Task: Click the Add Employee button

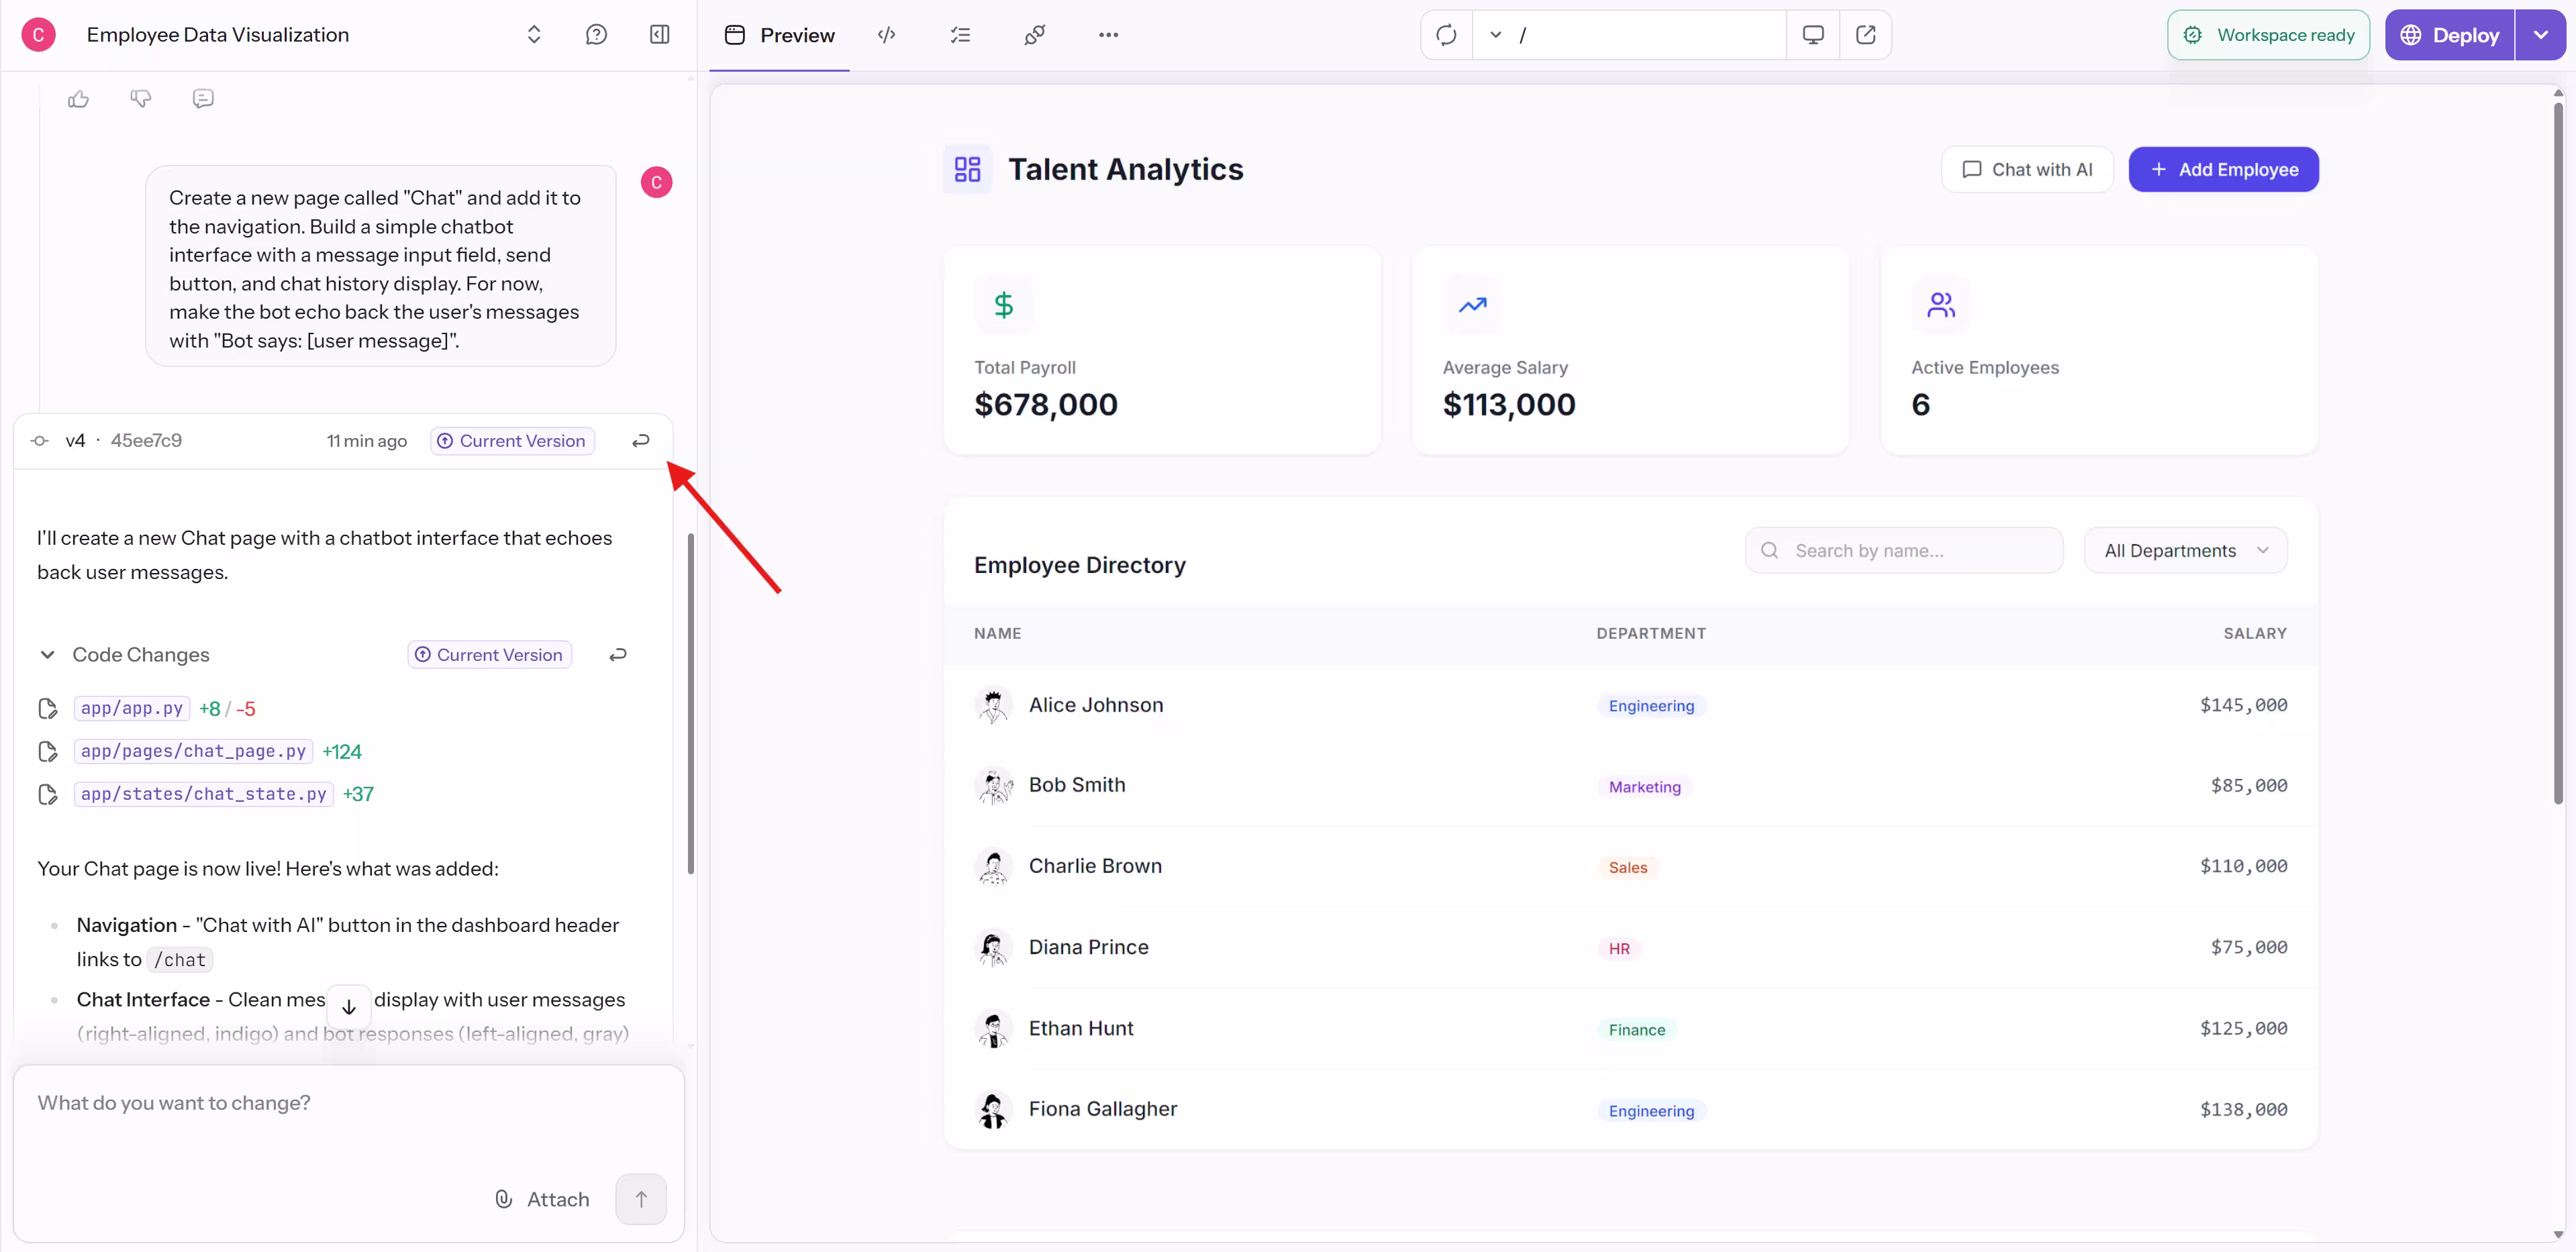Action: pos(2223,170)
